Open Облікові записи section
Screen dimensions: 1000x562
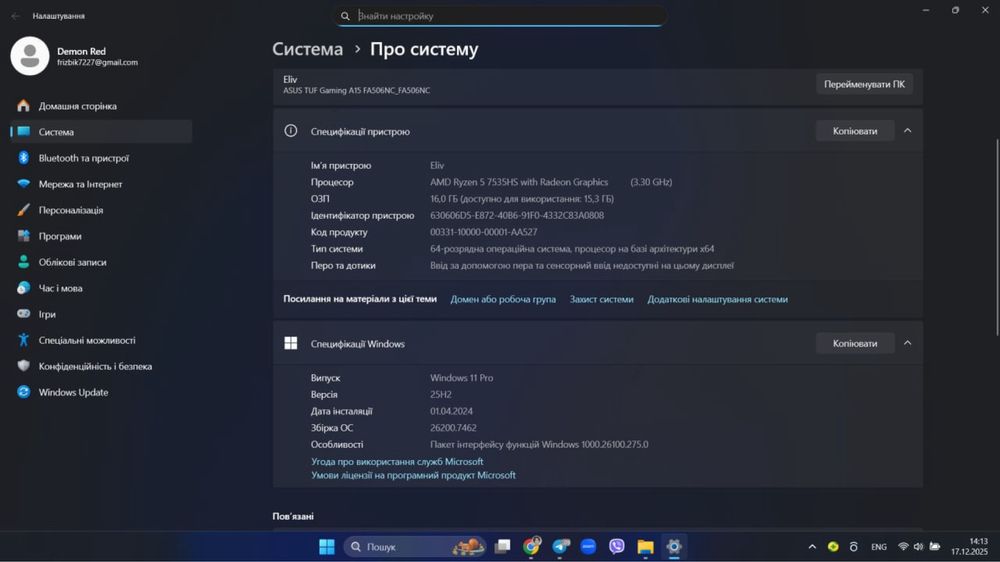[x=72, y=262]
